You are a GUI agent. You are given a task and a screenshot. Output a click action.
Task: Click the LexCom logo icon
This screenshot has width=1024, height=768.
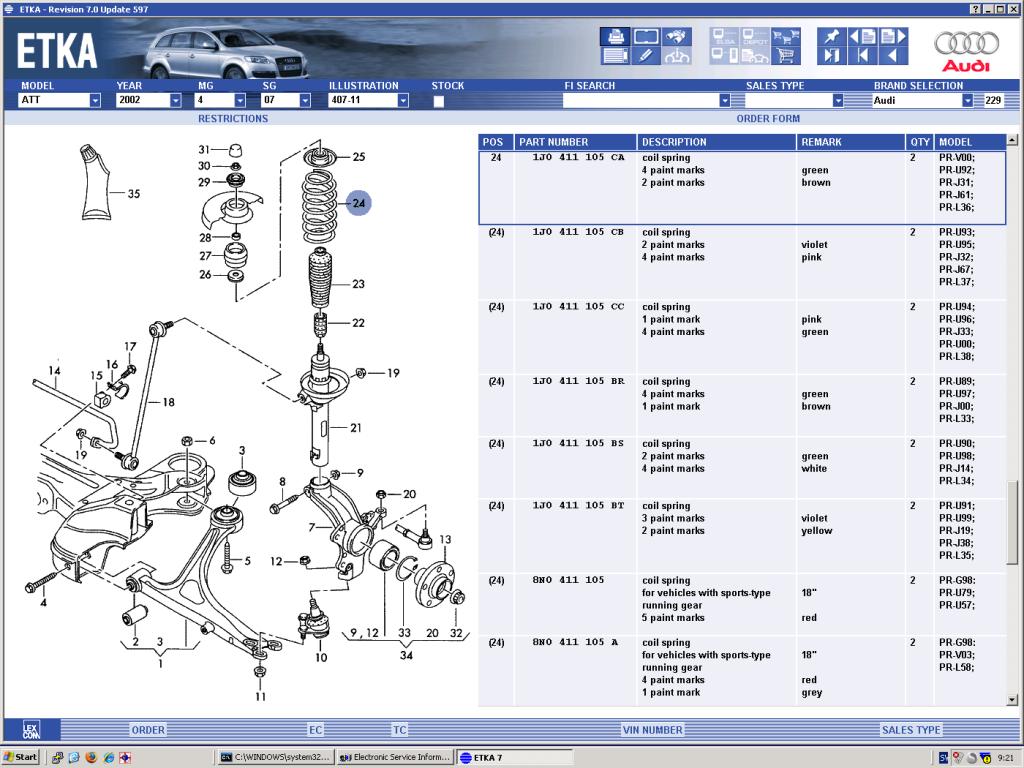(31, 730)
